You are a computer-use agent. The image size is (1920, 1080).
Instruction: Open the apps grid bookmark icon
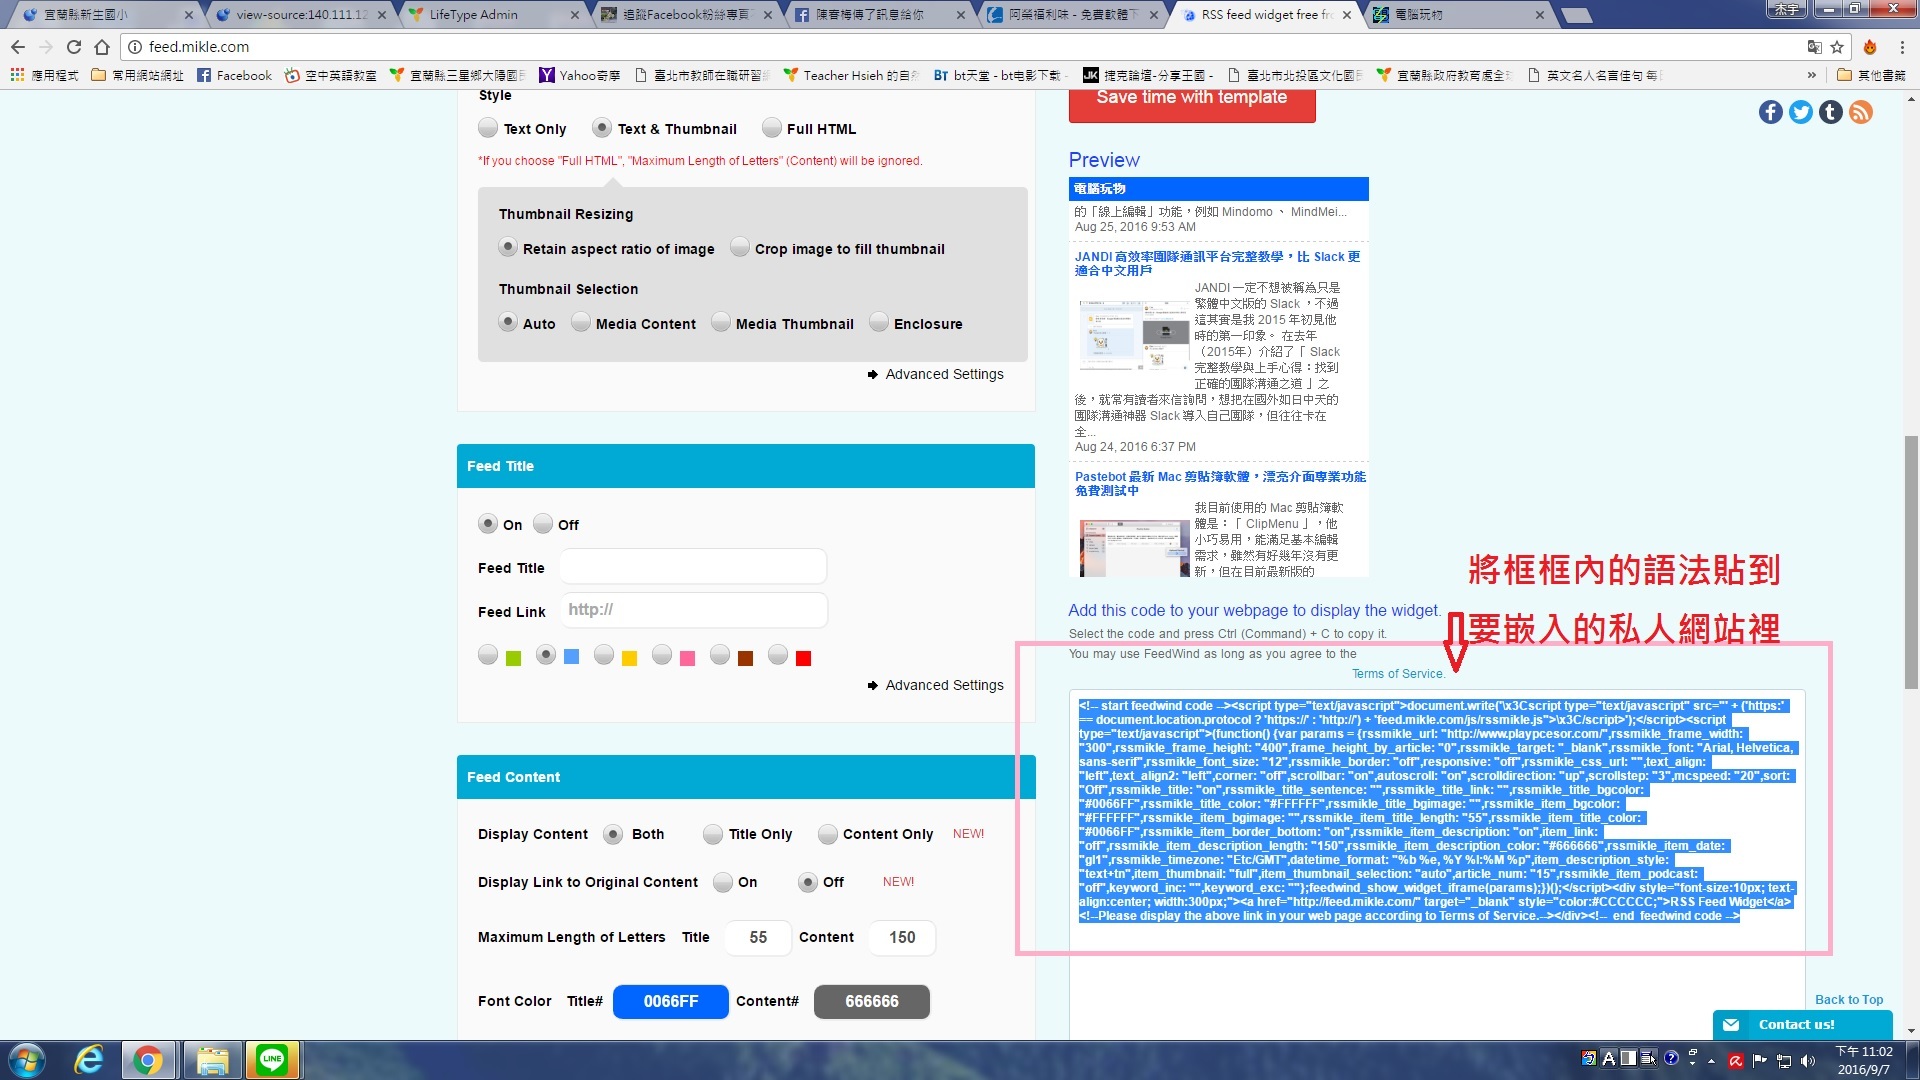[17, 75]
